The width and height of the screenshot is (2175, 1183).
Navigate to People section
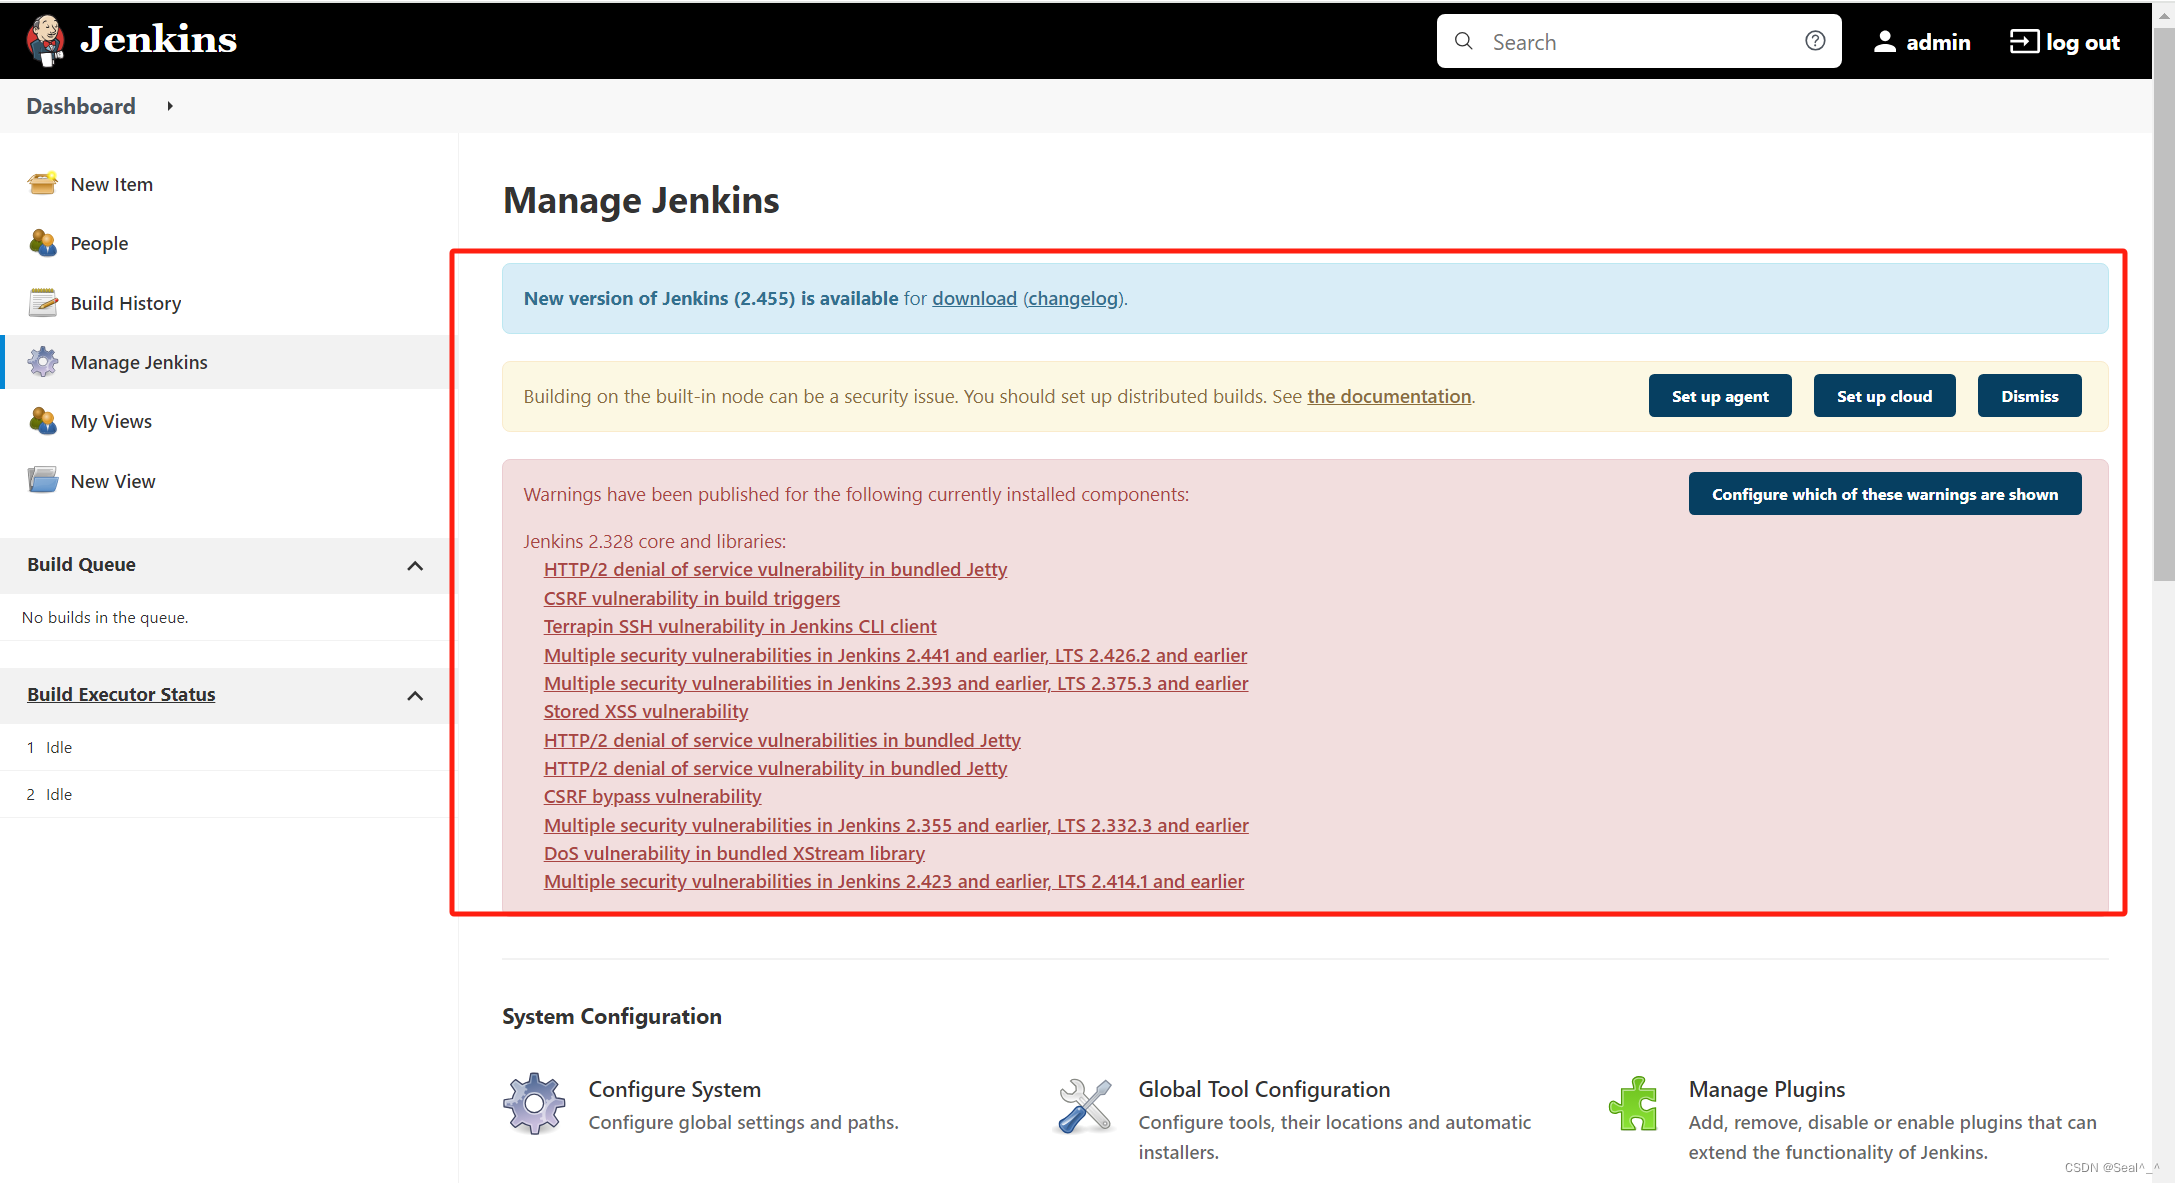(x=99, y=243)
